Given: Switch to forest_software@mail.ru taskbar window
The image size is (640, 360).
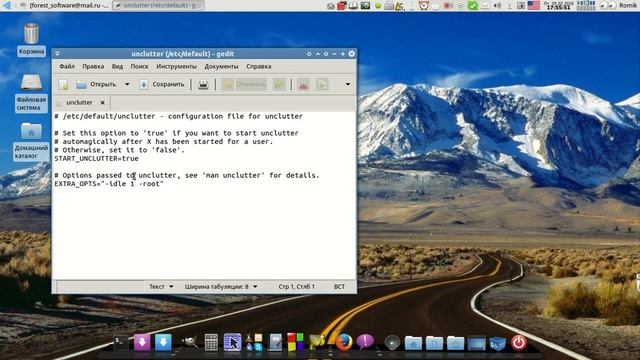Looking at the screenshot, I should click(63, 5).
